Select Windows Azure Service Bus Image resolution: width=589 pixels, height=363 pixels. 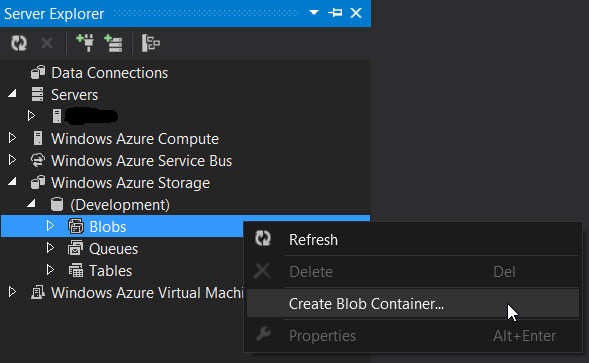(142, 161)
